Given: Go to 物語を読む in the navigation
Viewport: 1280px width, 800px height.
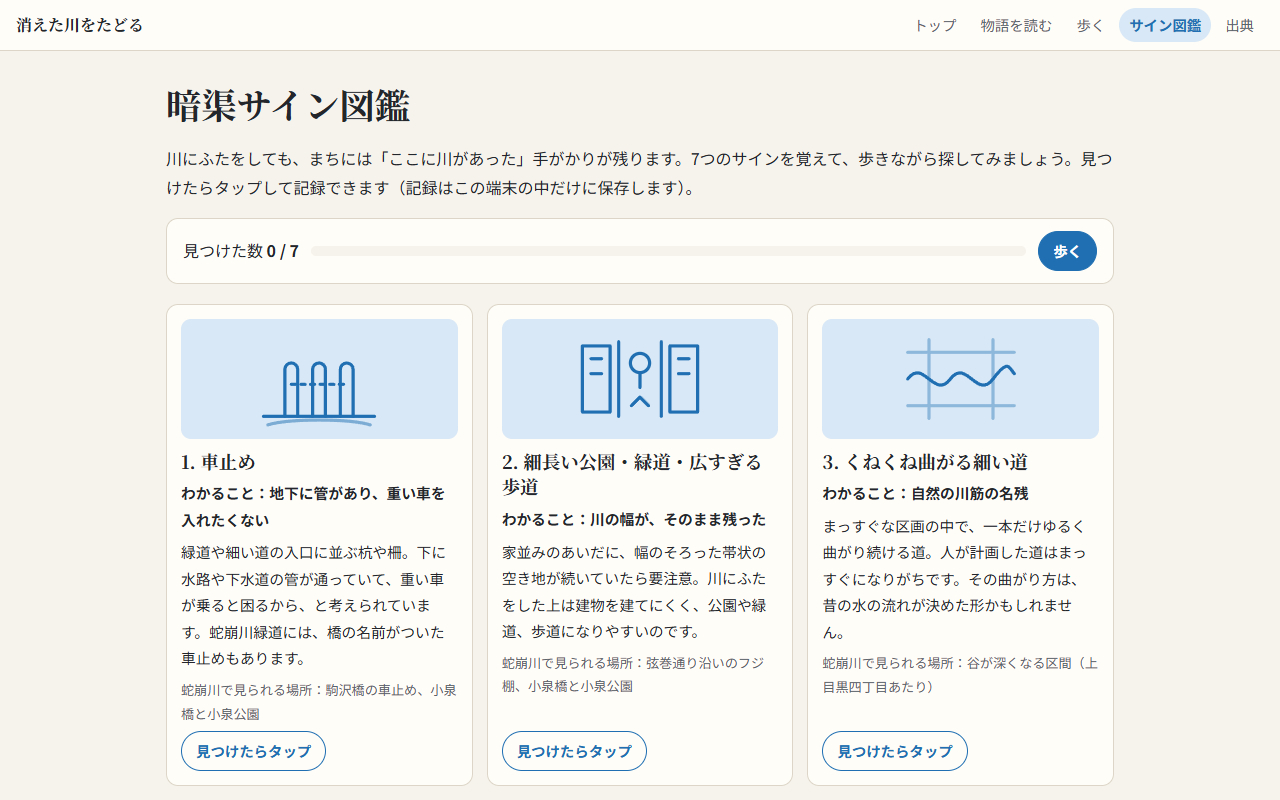Looking at the screenshot, I should point(1016,25).
